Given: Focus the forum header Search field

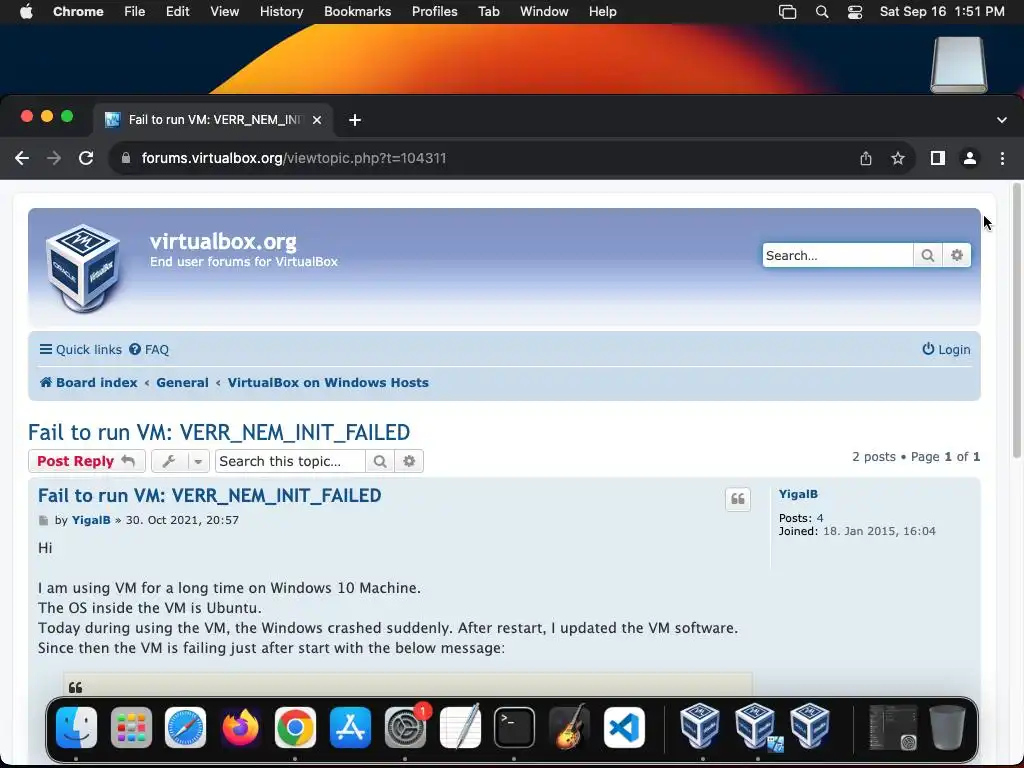Looking at the screenshot, I should tap(838, 255).
